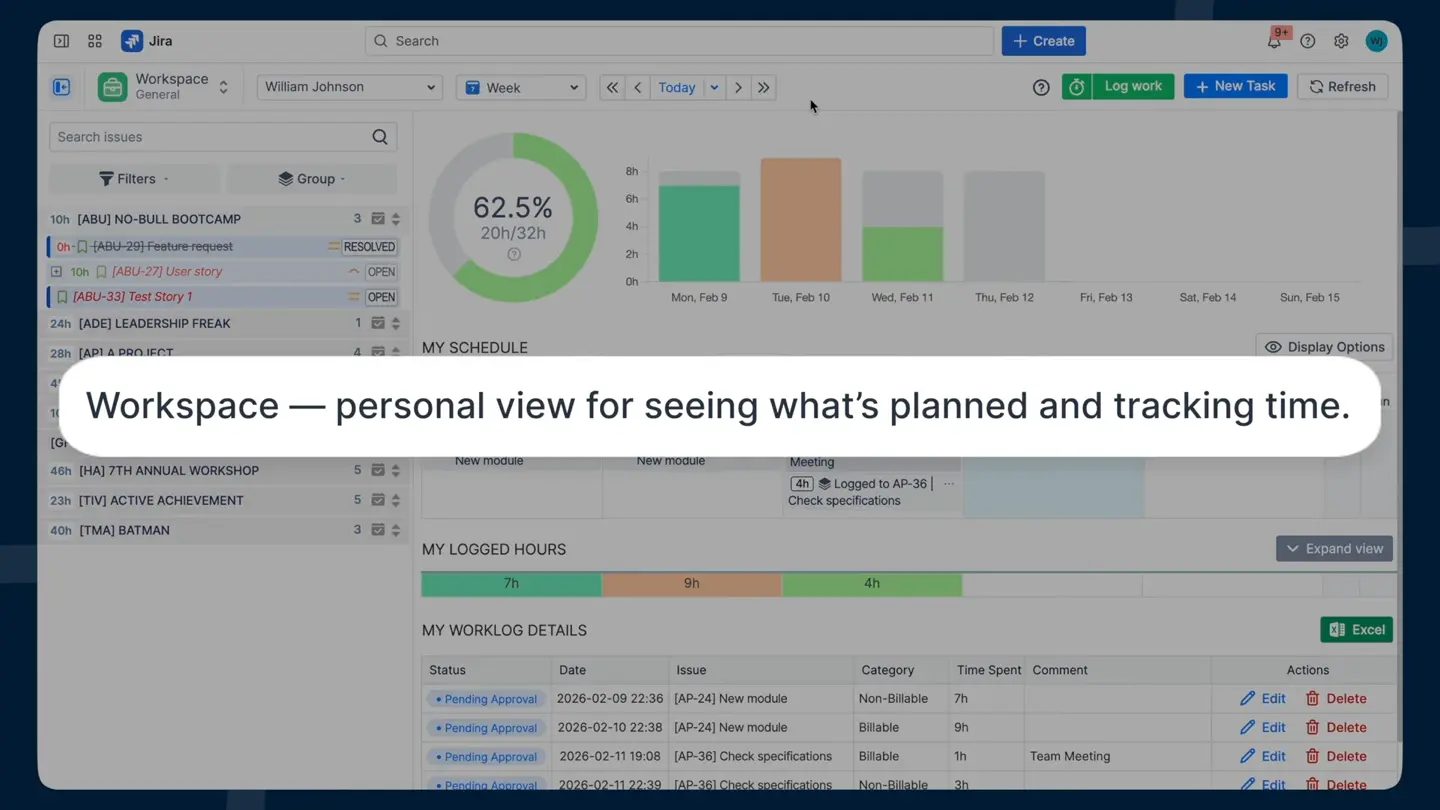Select the TMA BATMAN project row
The width and height of the screenshot is (1440, 810).
[225, 530]
